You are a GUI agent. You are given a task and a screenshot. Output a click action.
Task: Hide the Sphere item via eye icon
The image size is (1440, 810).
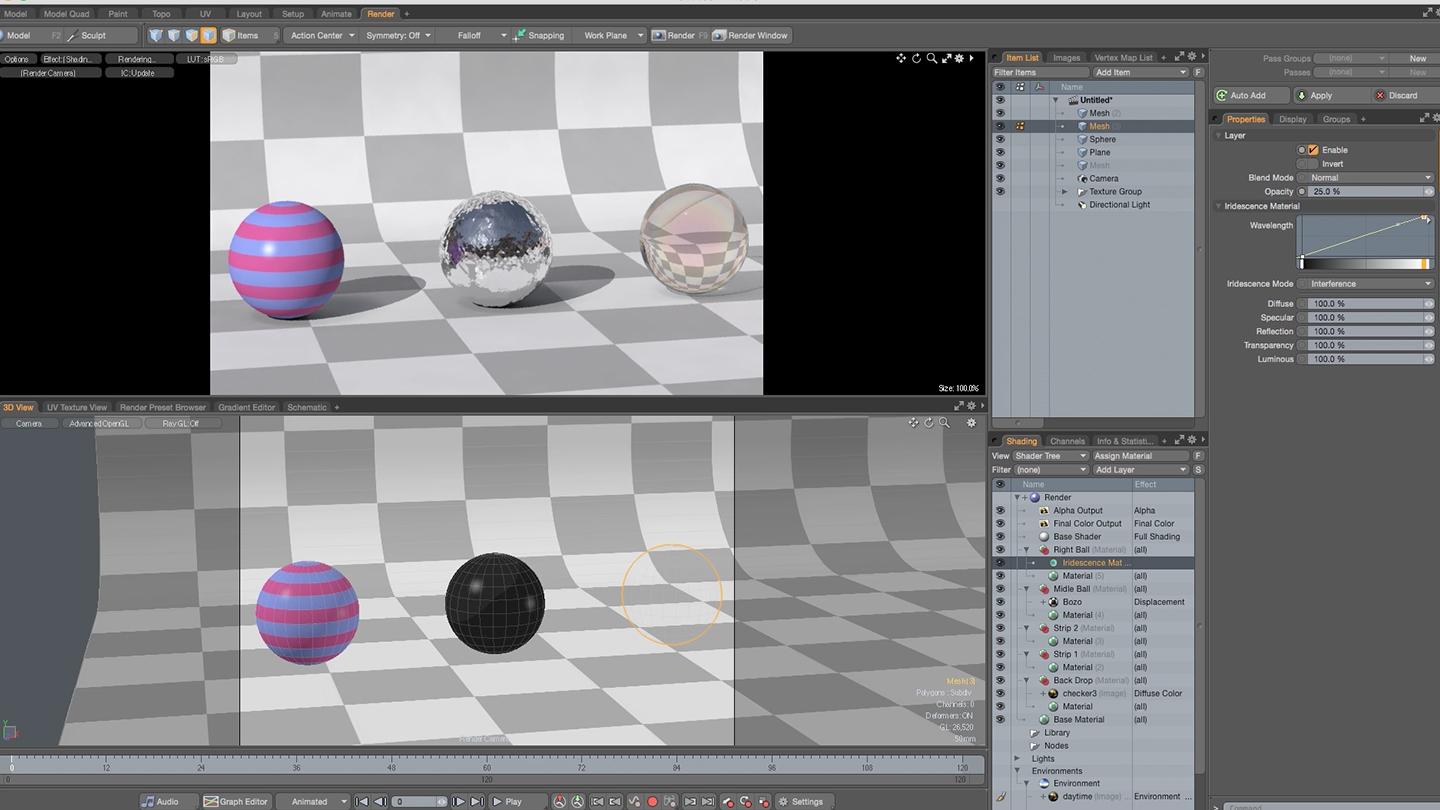pos(999,139)
